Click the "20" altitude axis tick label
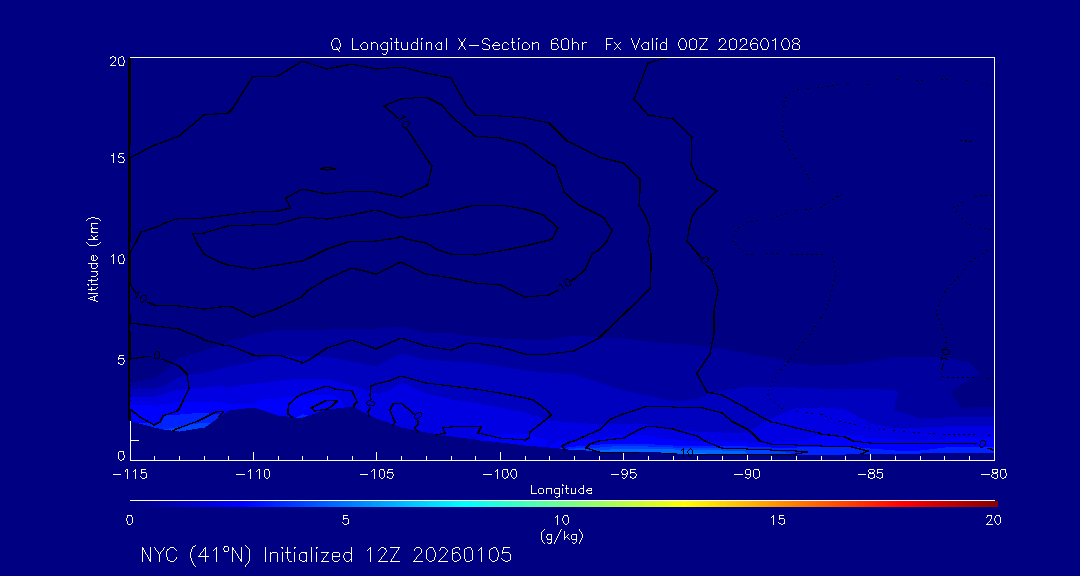 pyautogui.click(x=116, y=60)
